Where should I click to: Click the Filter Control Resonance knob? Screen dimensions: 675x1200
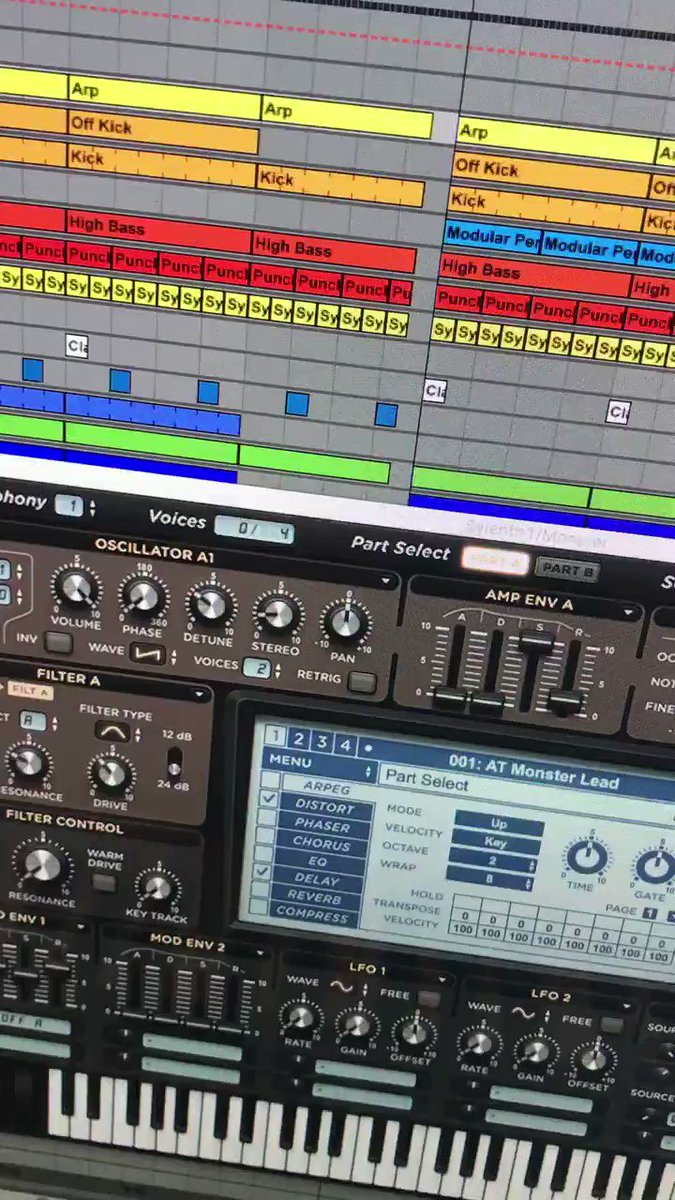coord(42,864)
